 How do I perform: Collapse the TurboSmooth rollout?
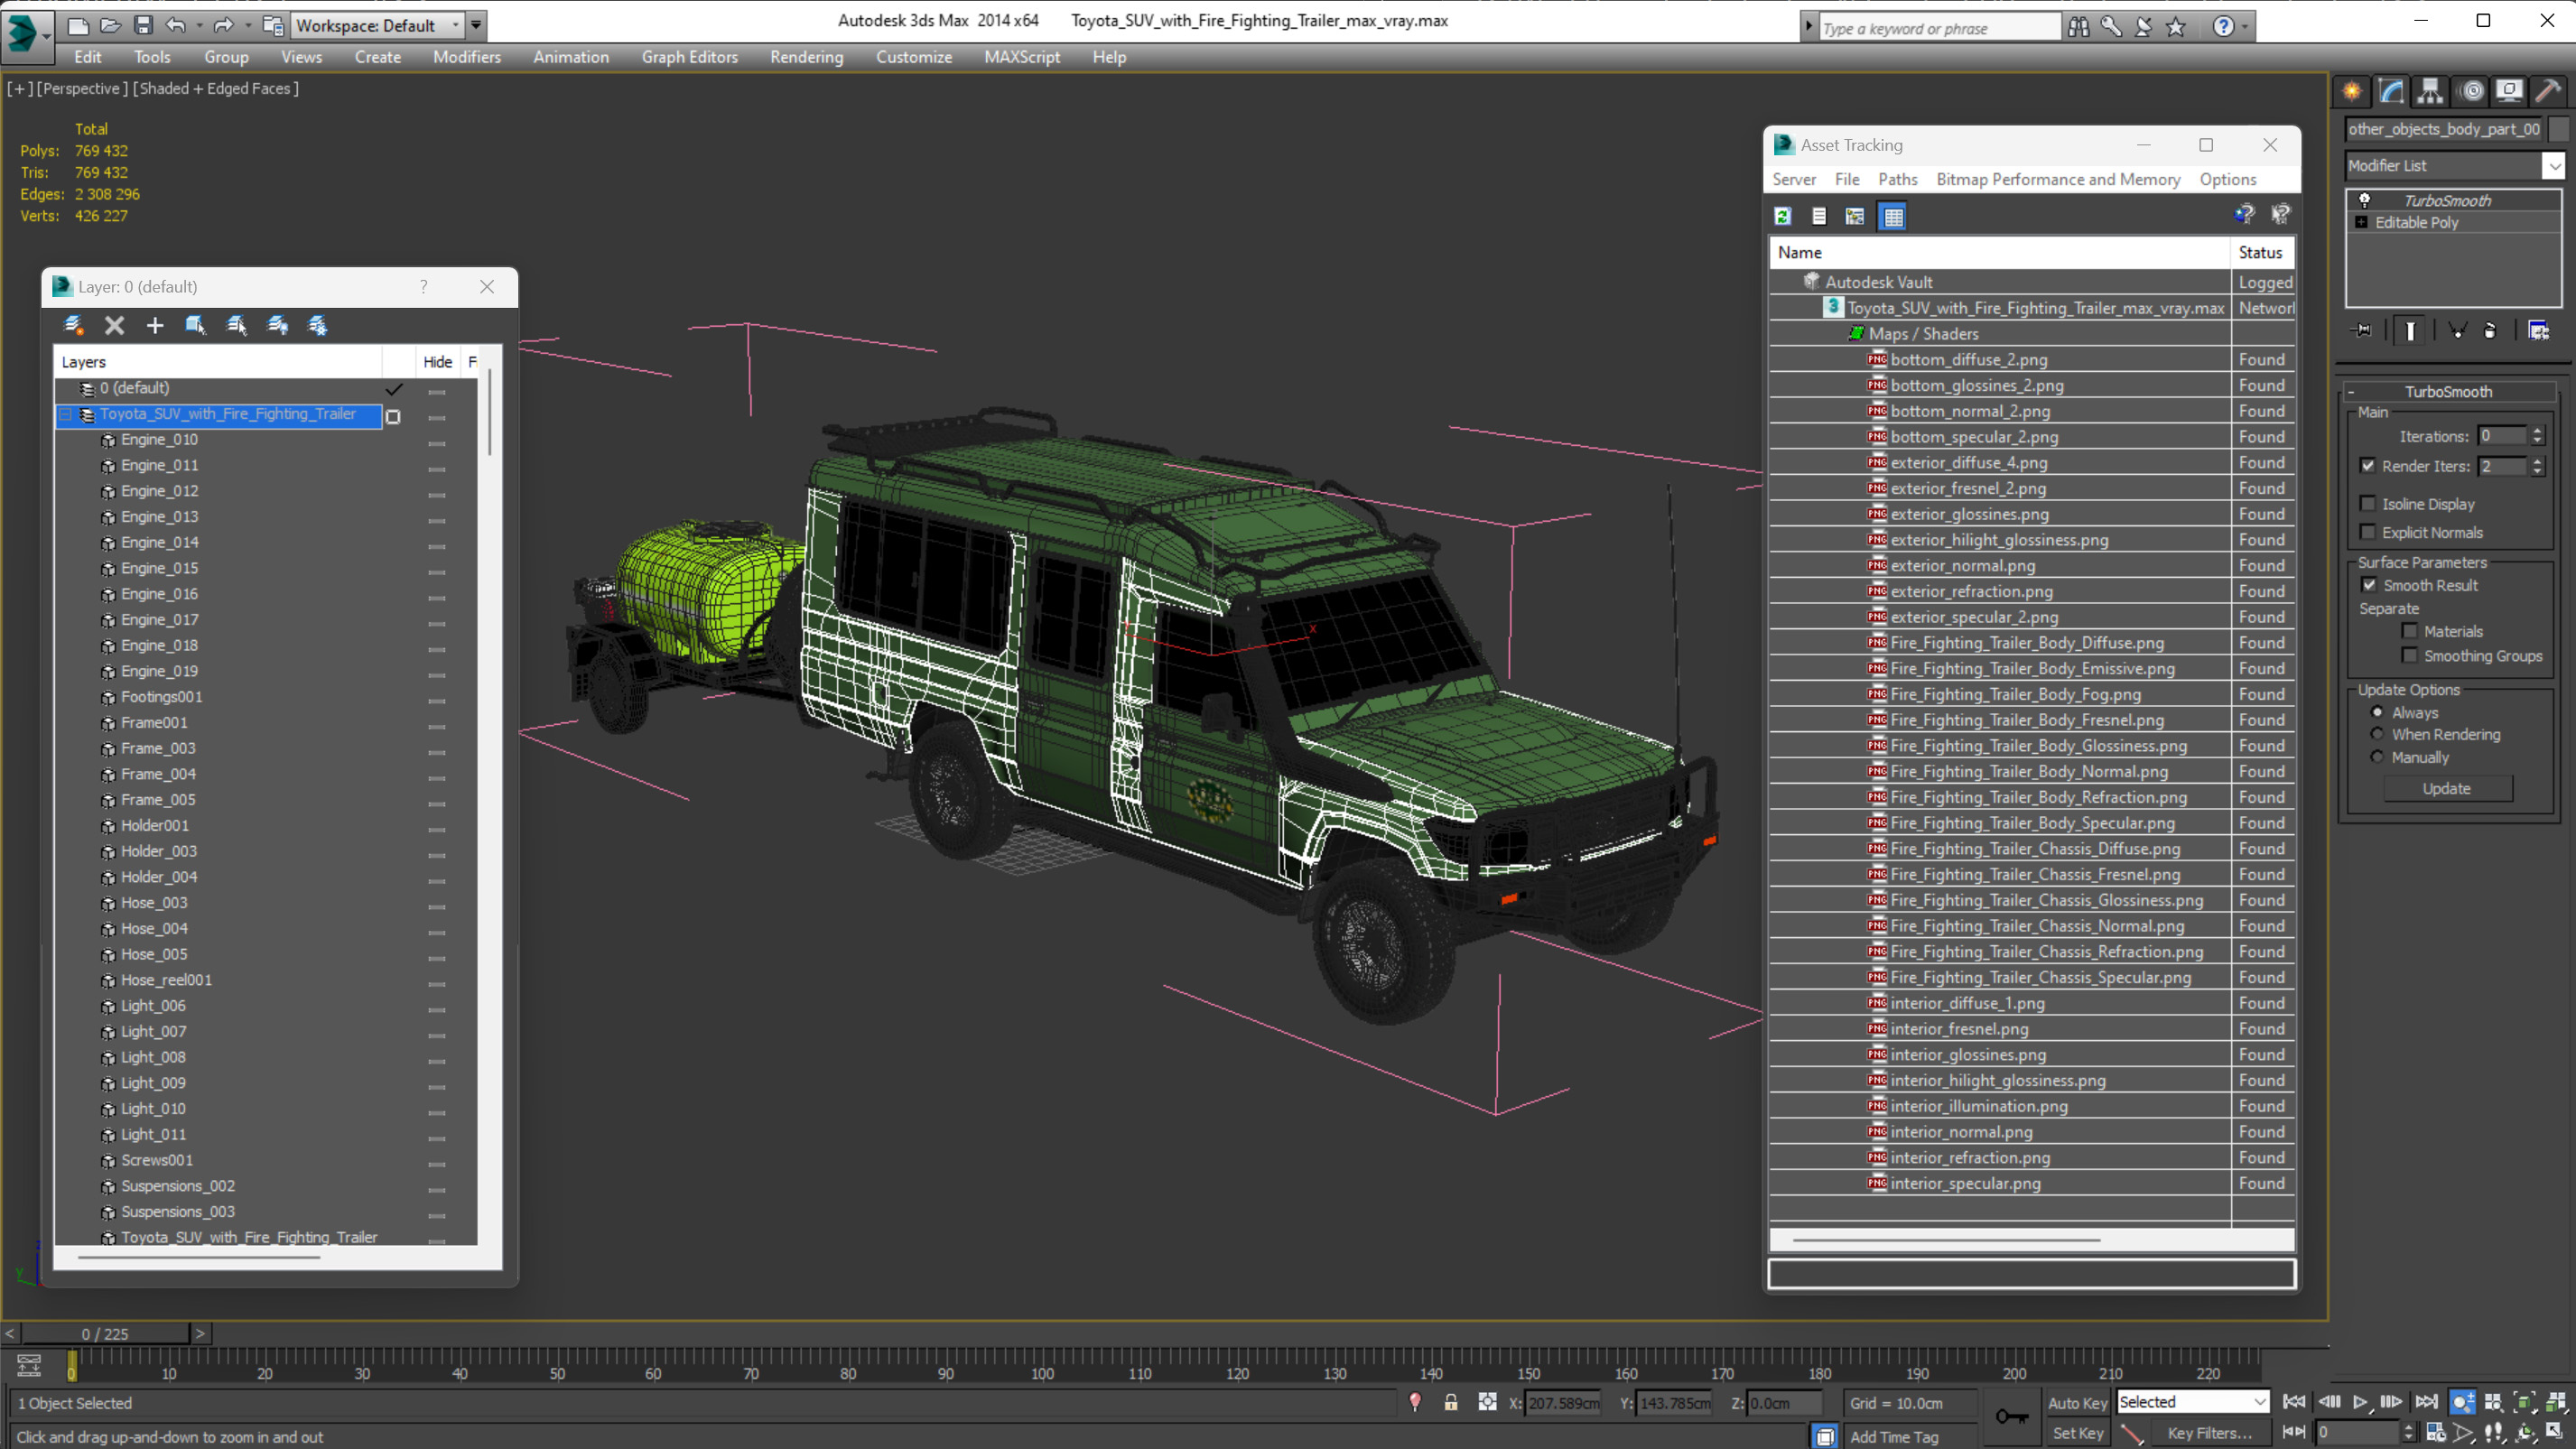click(2351, 392)
